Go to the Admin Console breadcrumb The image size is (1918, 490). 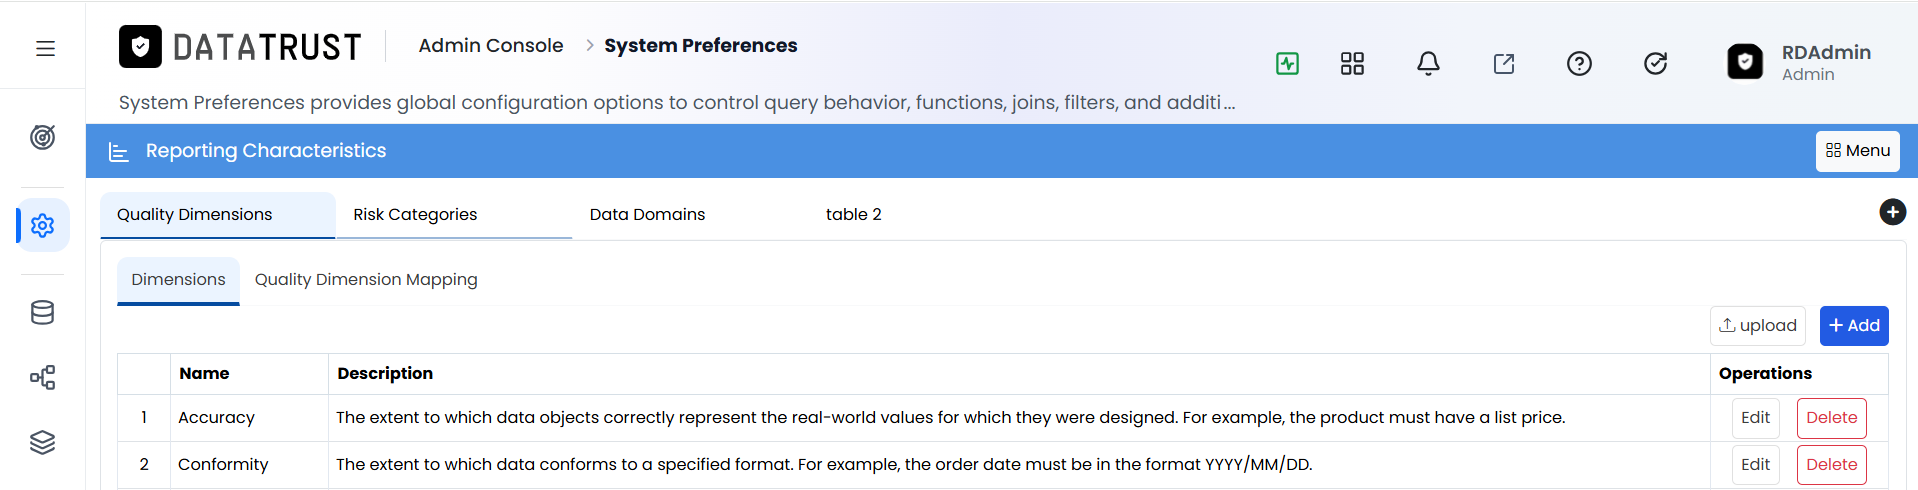point(491,46)
